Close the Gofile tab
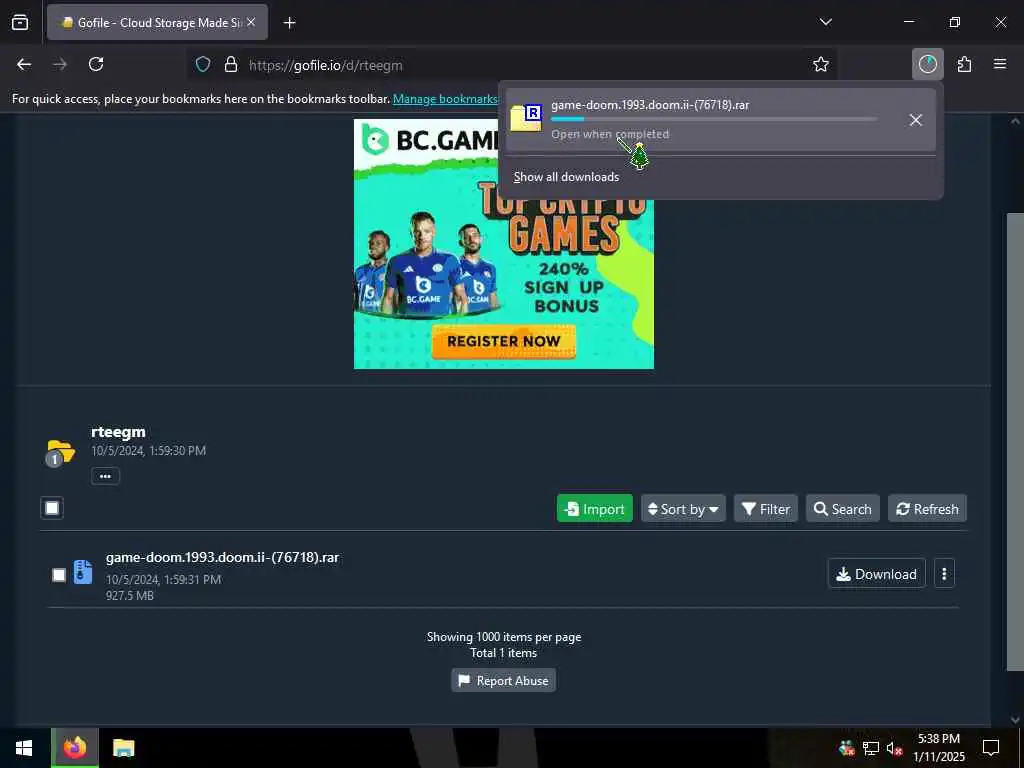 (251, 22)
